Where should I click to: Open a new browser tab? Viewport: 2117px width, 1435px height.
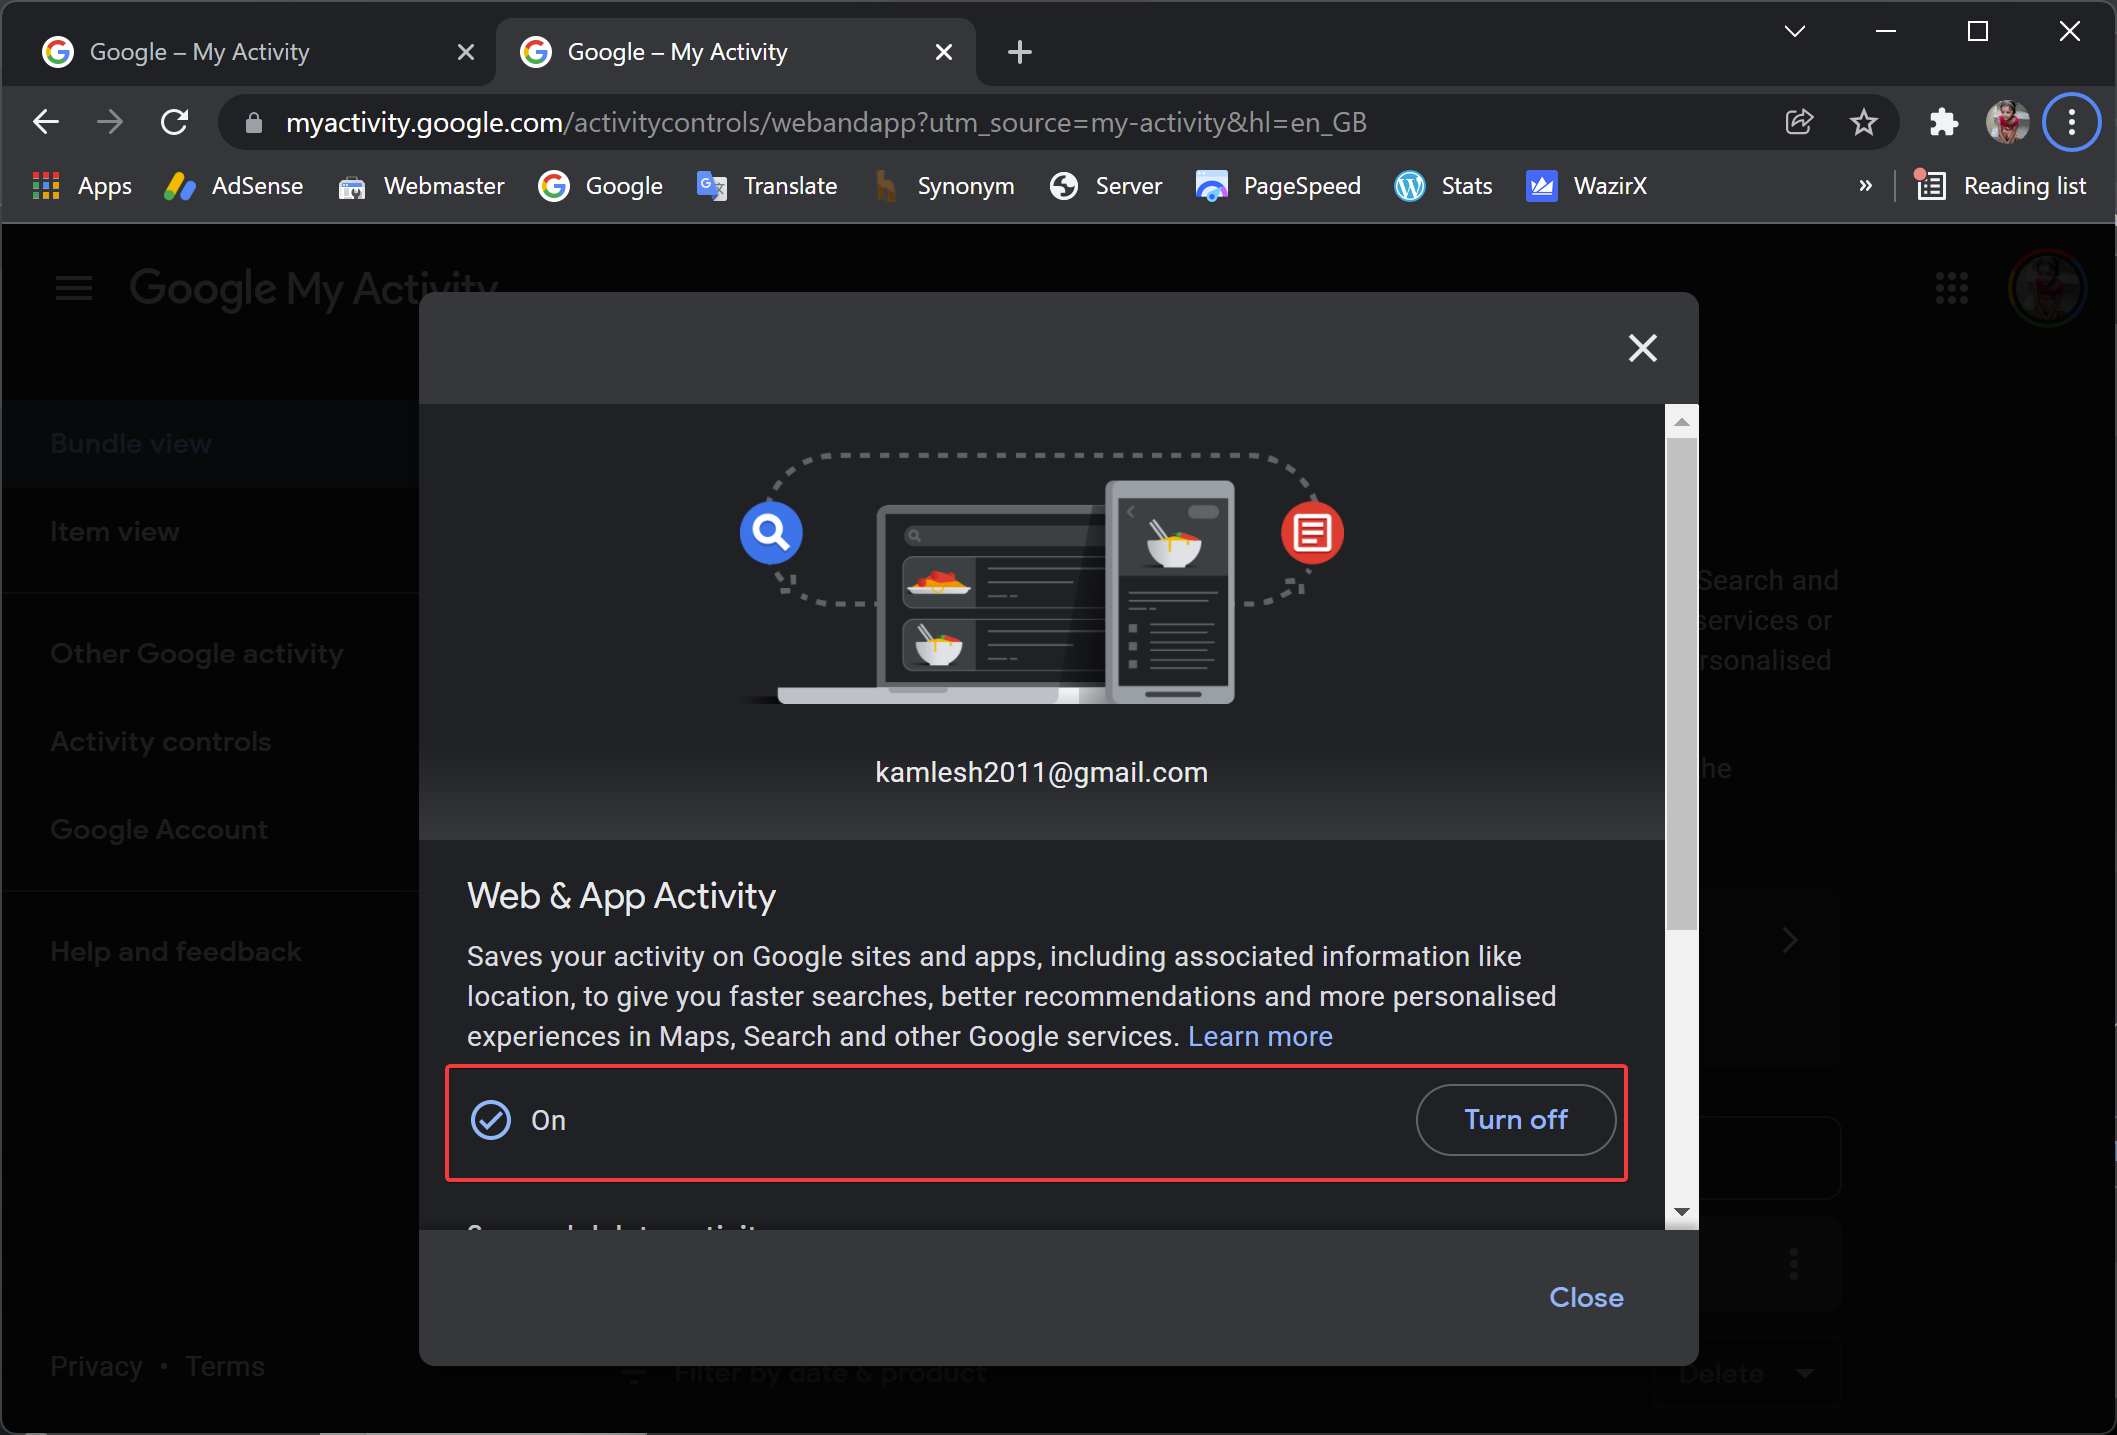[x=1019, y=52]
